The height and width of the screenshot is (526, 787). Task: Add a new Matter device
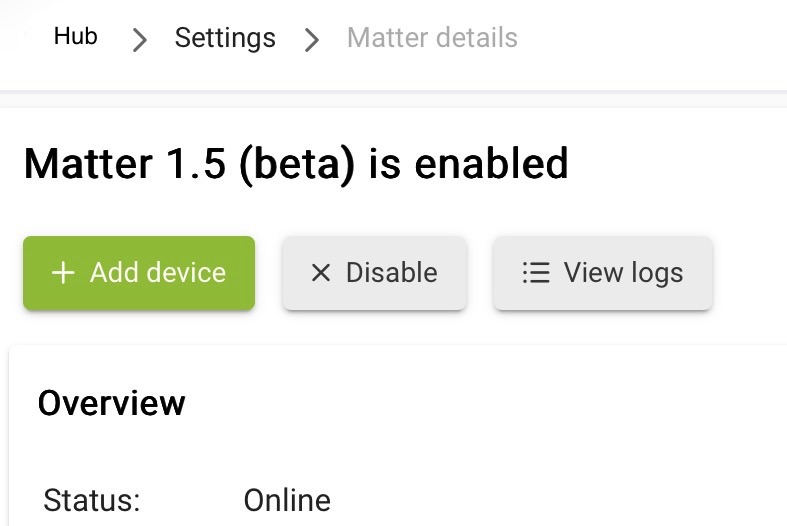pos(139,273)
